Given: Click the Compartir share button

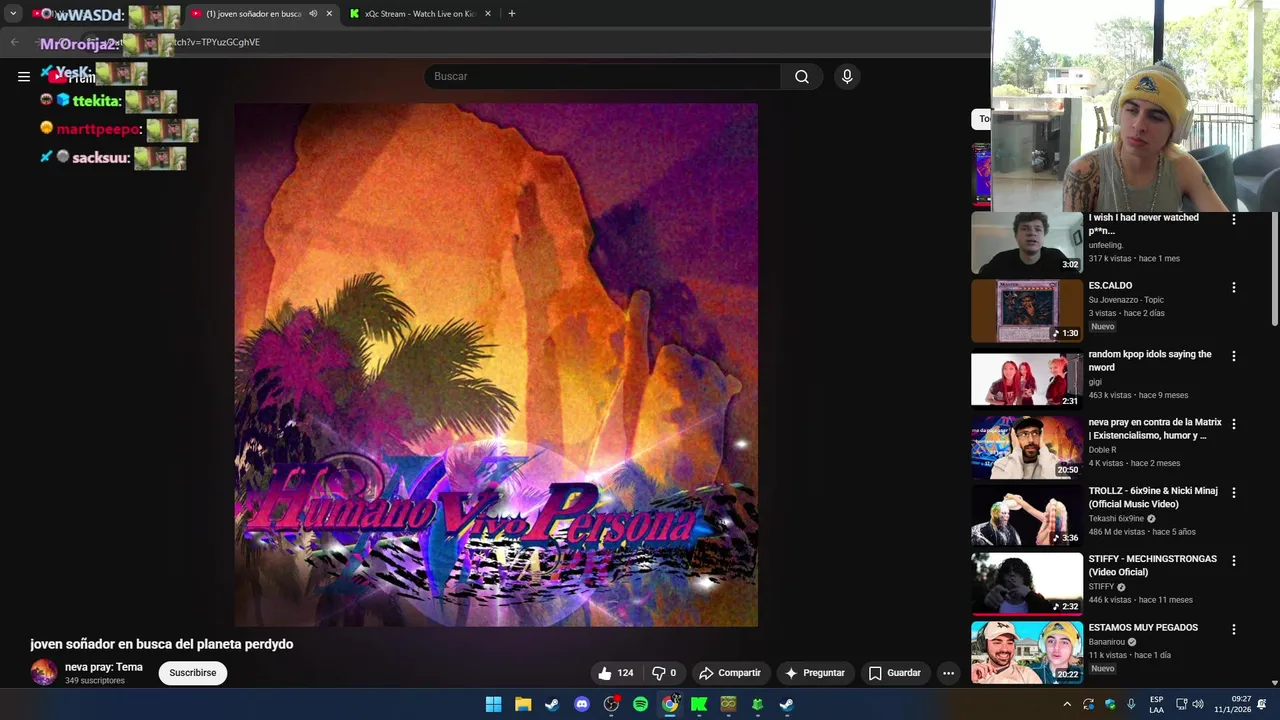Looking at the screenshot, I should (x=730, y=673).
